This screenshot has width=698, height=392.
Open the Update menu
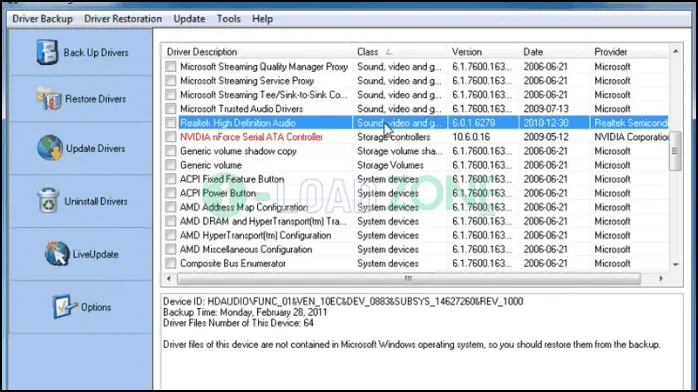[189, 19]
